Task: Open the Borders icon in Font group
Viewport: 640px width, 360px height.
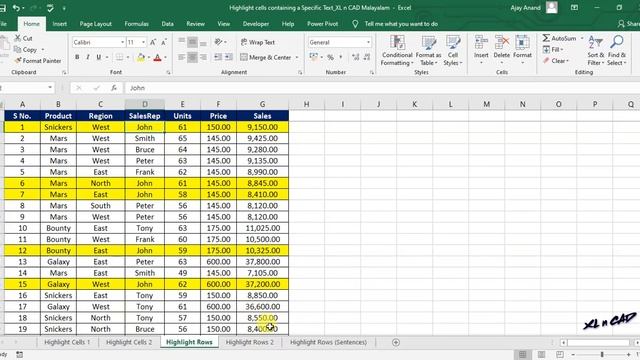Action: pyautogui.click(x=119, y=57)
